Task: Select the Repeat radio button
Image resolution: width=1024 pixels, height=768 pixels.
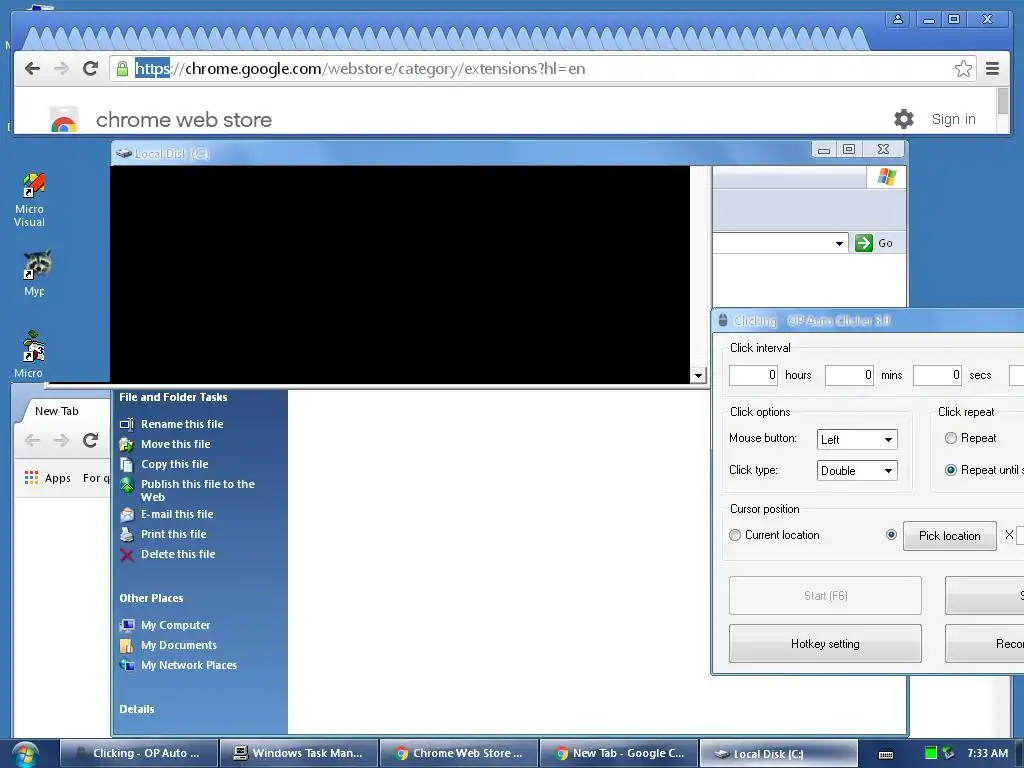Action: click(x=951, y=438)
